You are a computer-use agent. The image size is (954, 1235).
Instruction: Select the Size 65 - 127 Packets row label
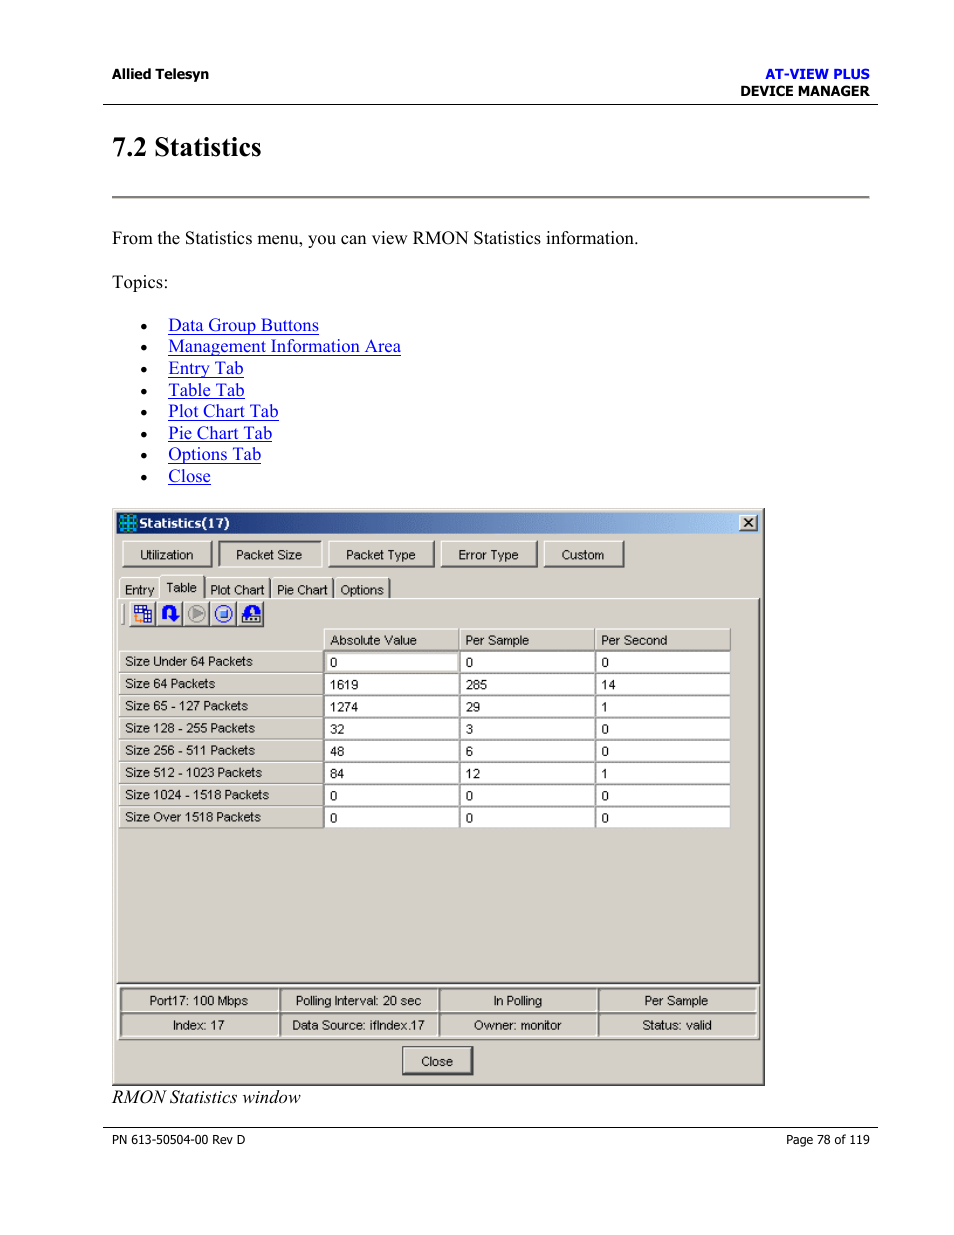[x=221, y=706]
